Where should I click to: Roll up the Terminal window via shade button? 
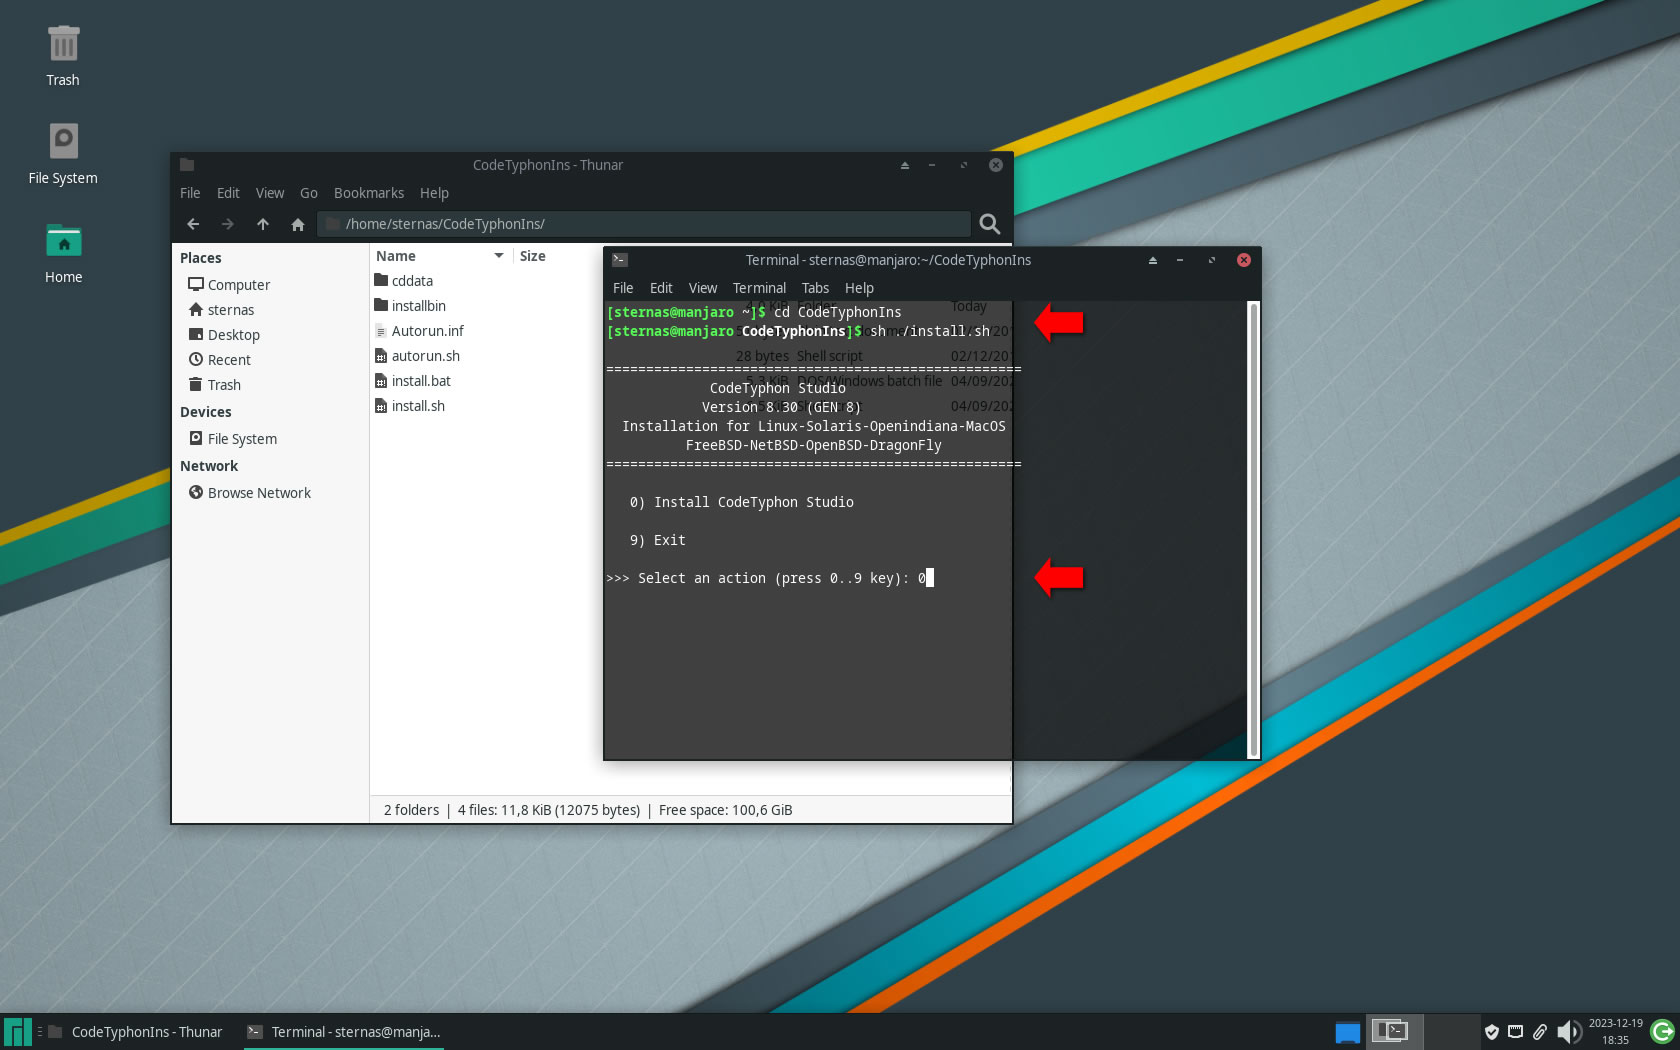click(1153, 260)
